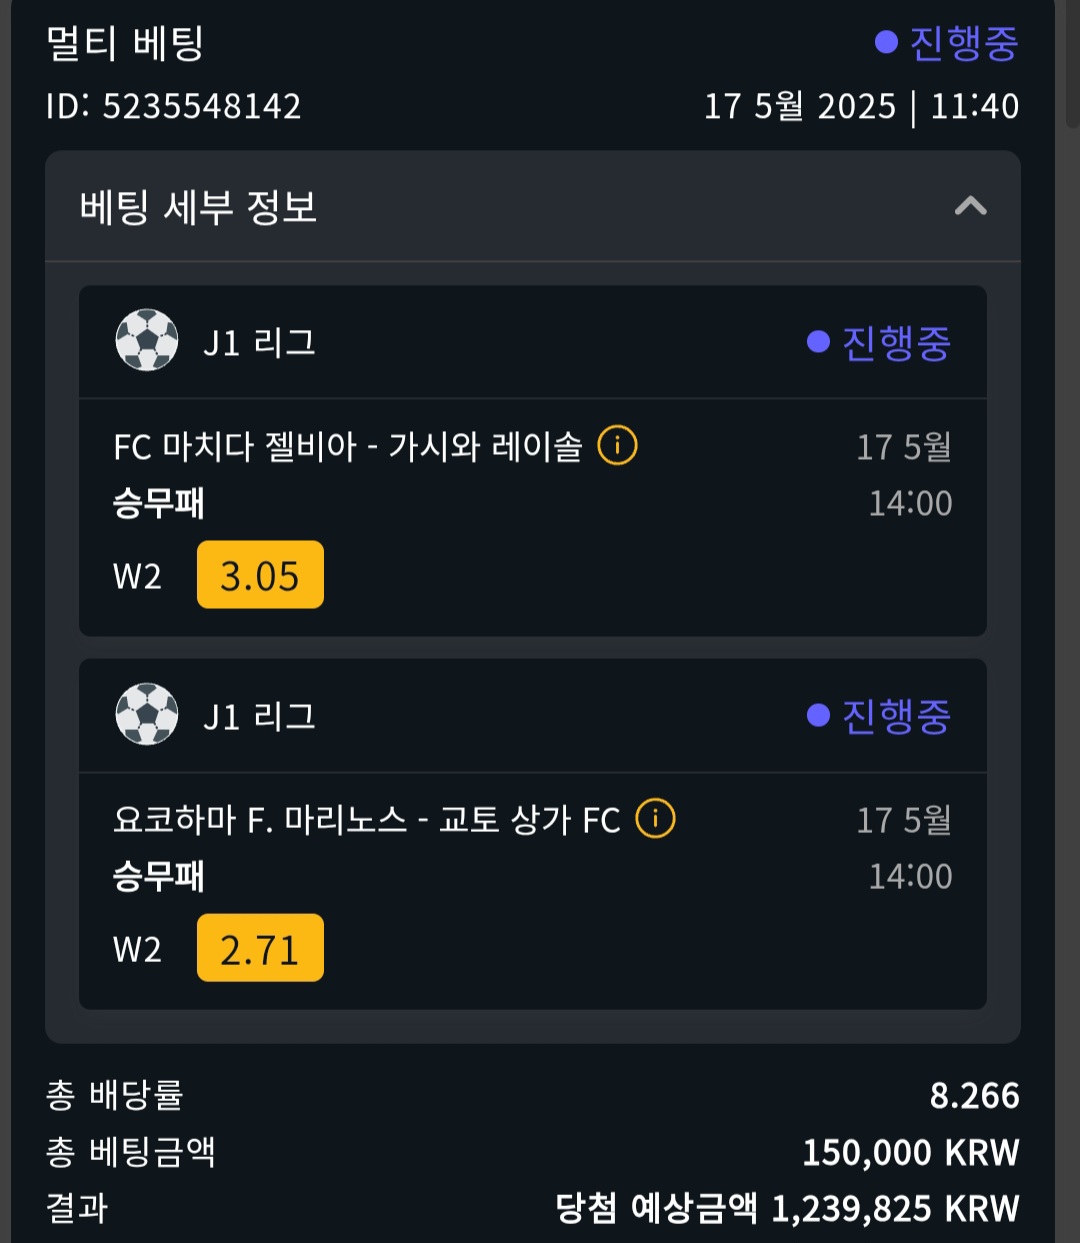Open 요코하마 F. 마리노스 - 교토 상가 FC match
1080x1243 pixels.
[x=366, y=820]
